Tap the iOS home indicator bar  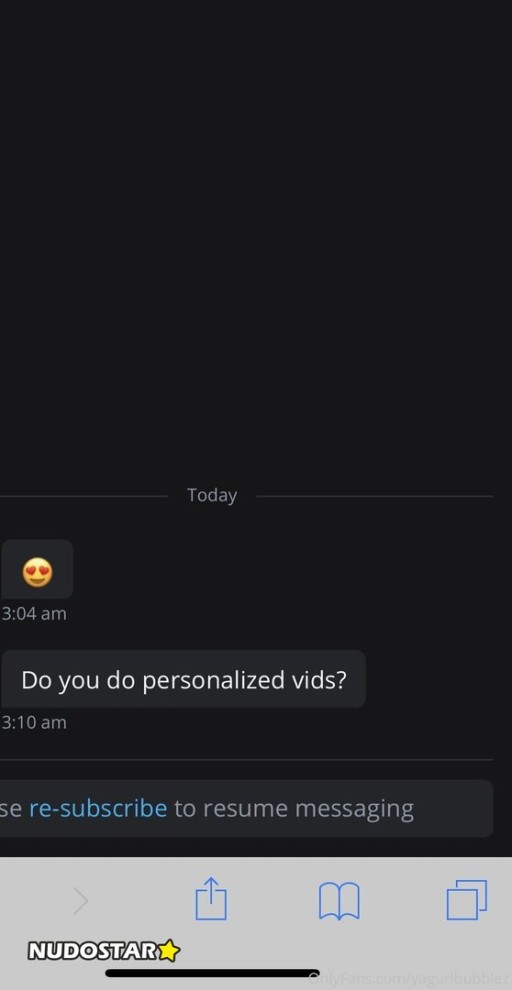pyautogui.click(x=212, y=973)
